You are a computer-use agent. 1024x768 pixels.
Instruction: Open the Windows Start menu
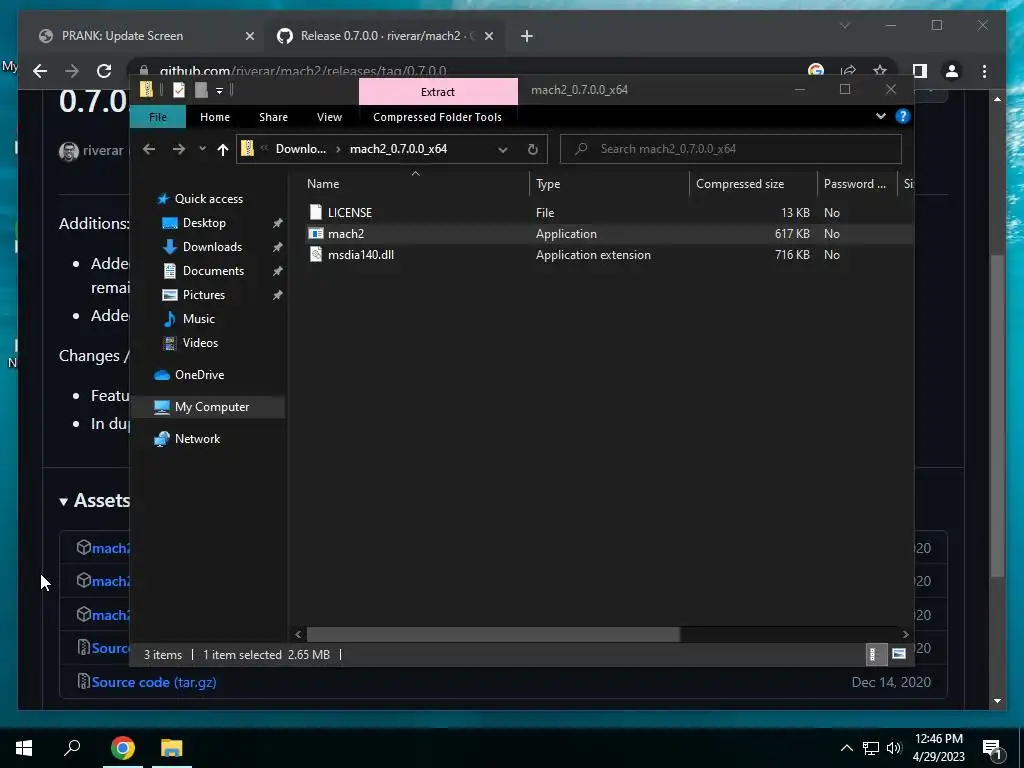(24, 748)
